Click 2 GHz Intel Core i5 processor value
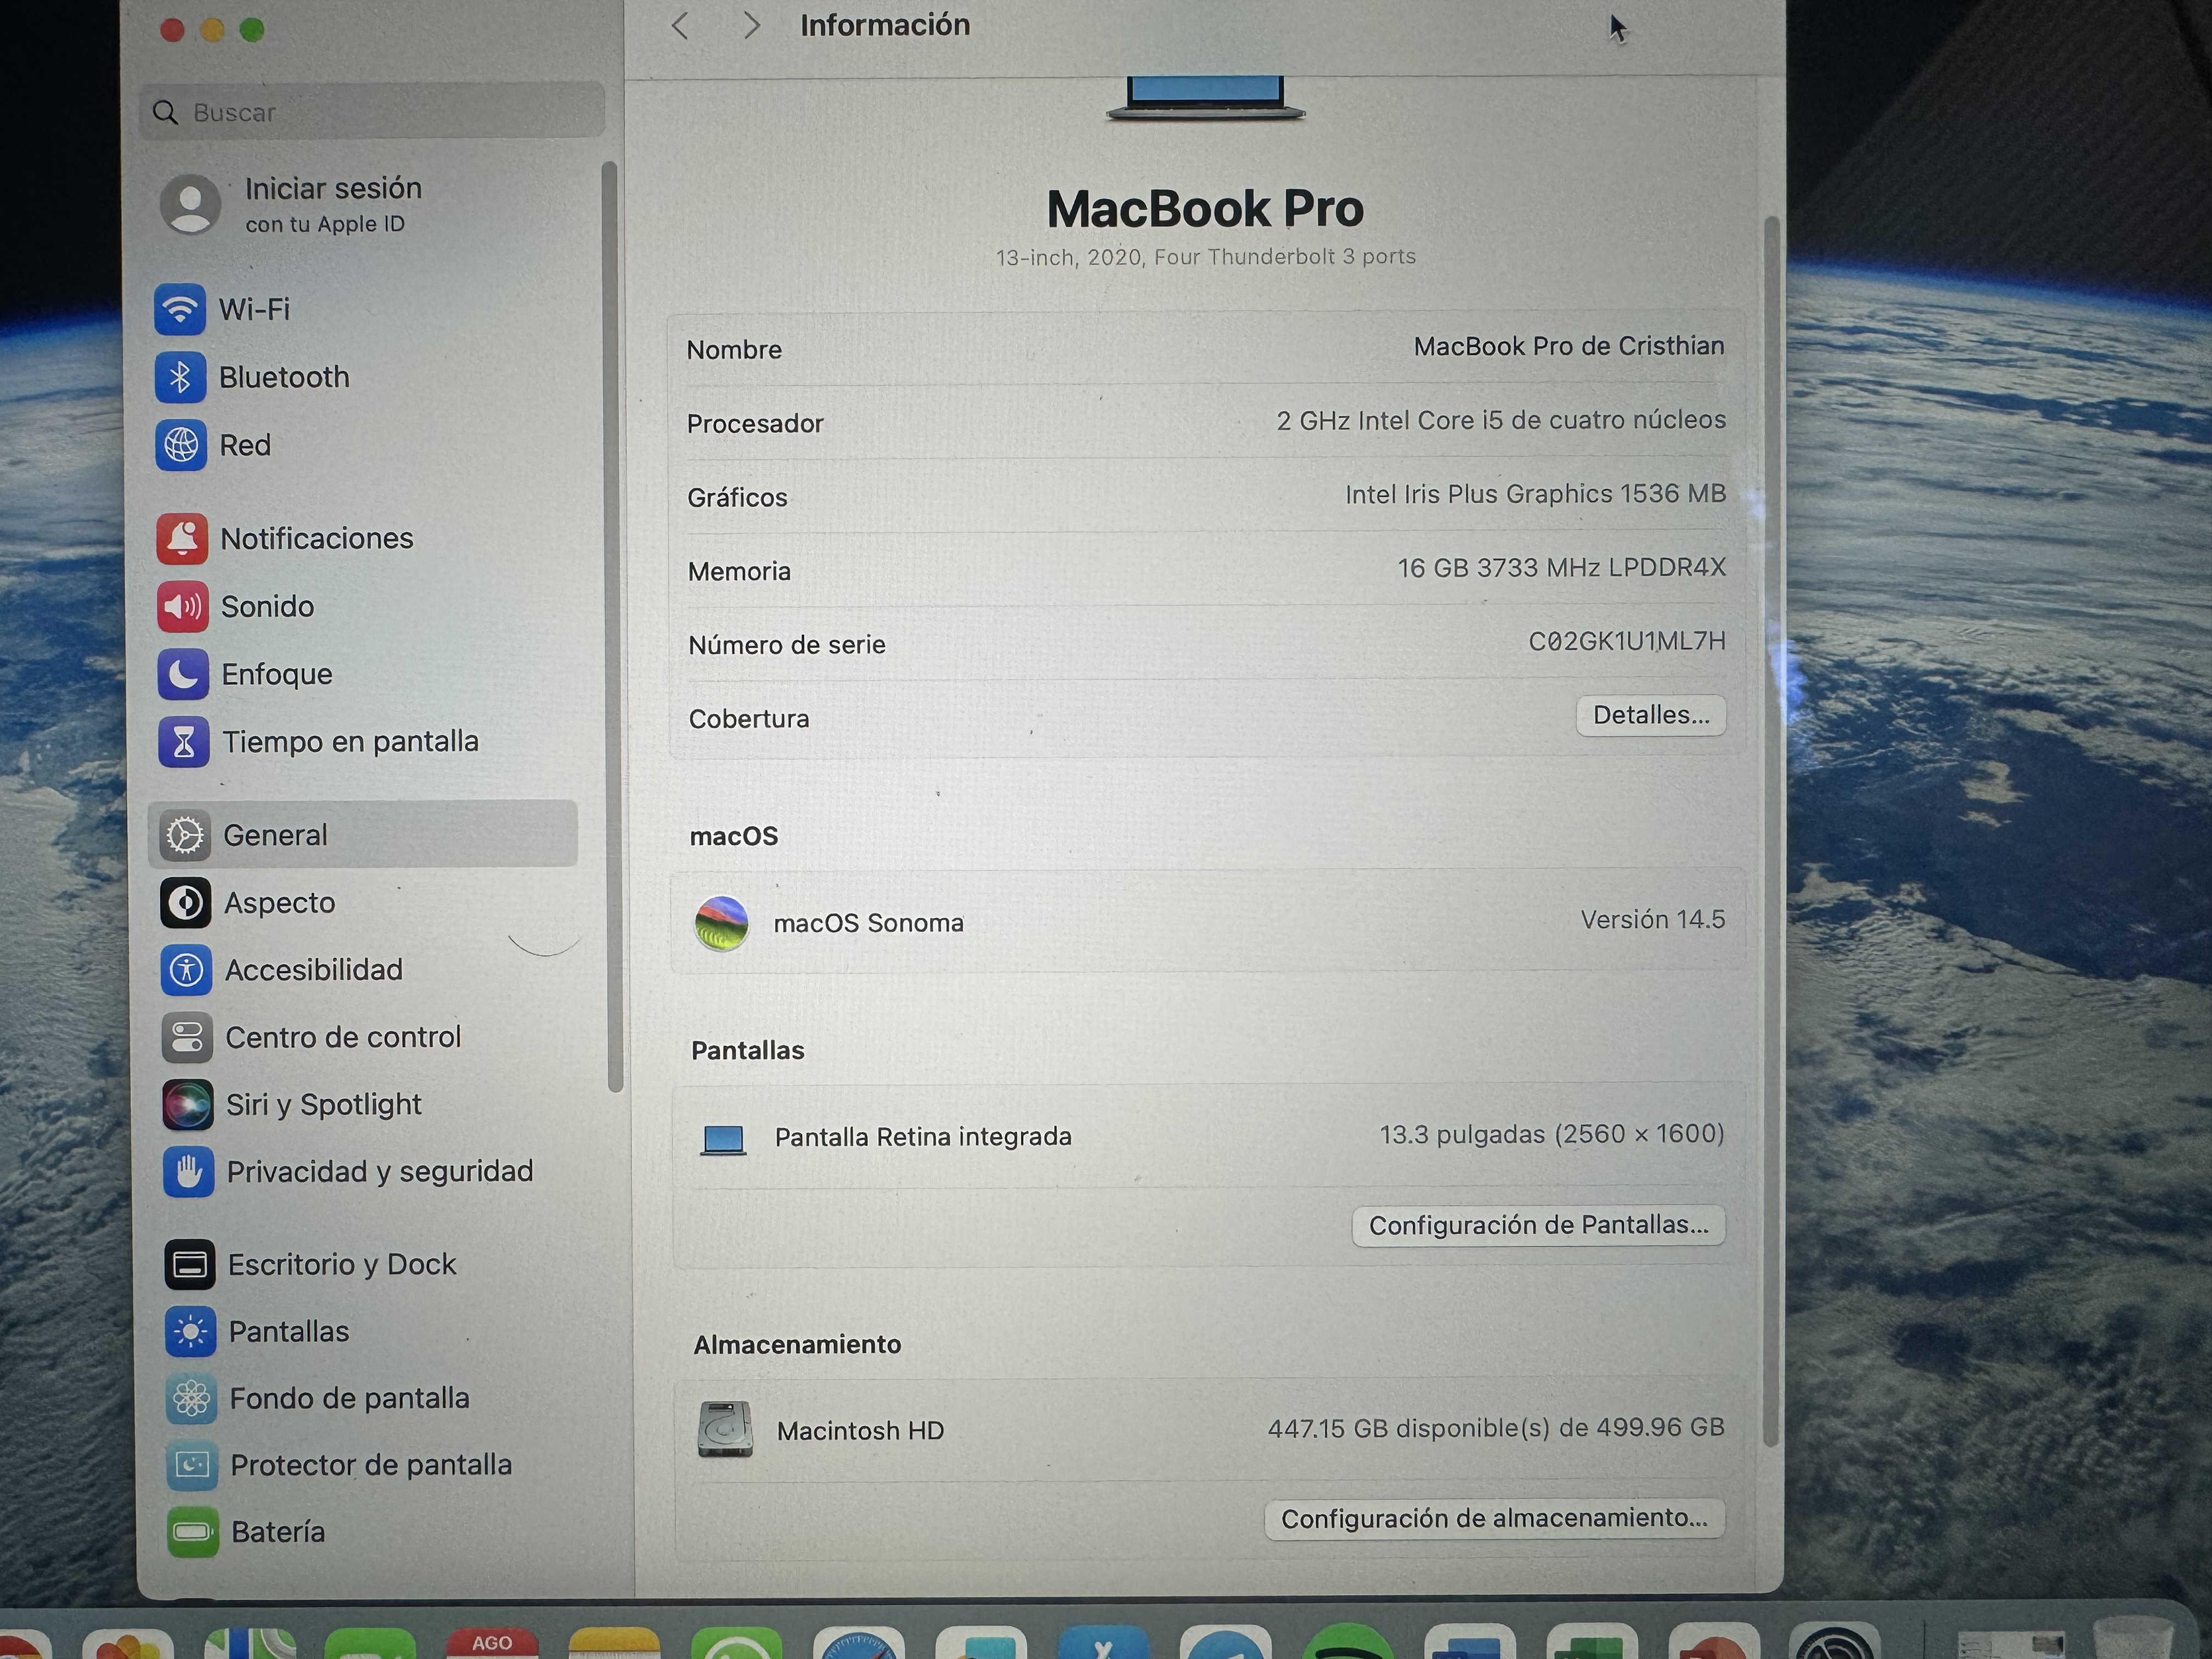Viewport: 2212px width, 1659px height. pyautogui.click(x=1501, y=420)
